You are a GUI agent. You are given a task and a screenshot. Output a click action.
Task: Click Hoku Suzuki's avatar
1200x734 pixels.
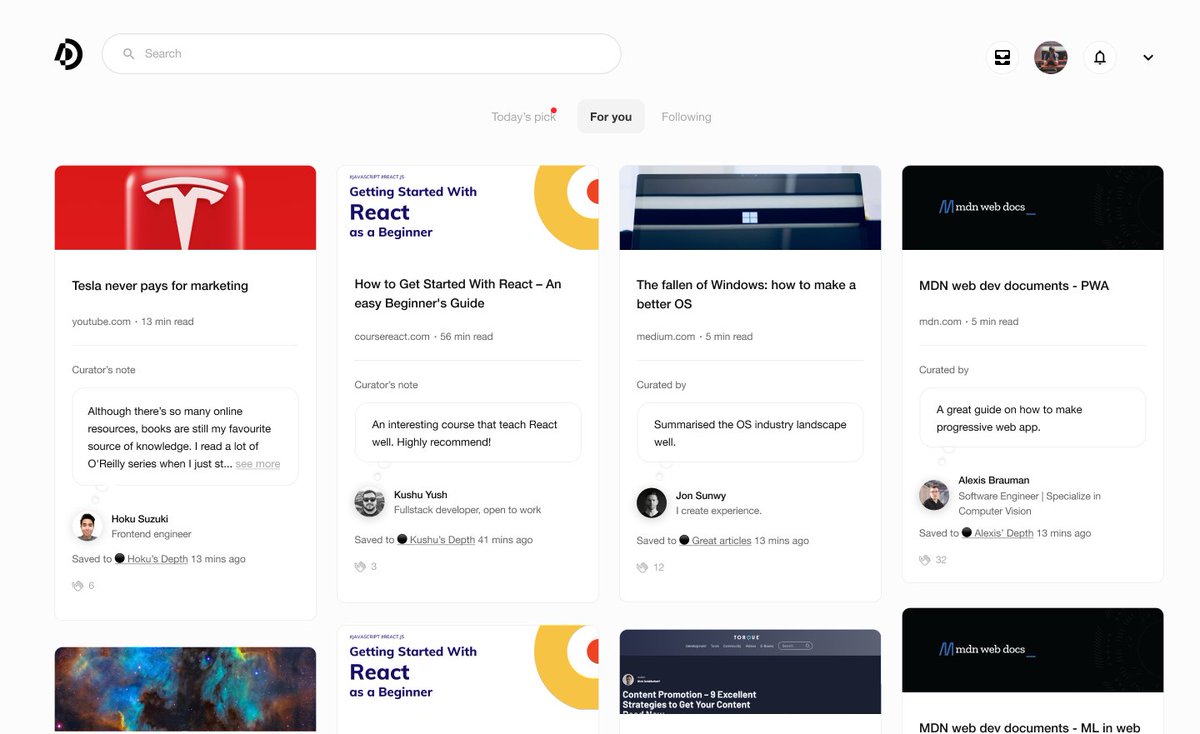(x=87, y=526)
